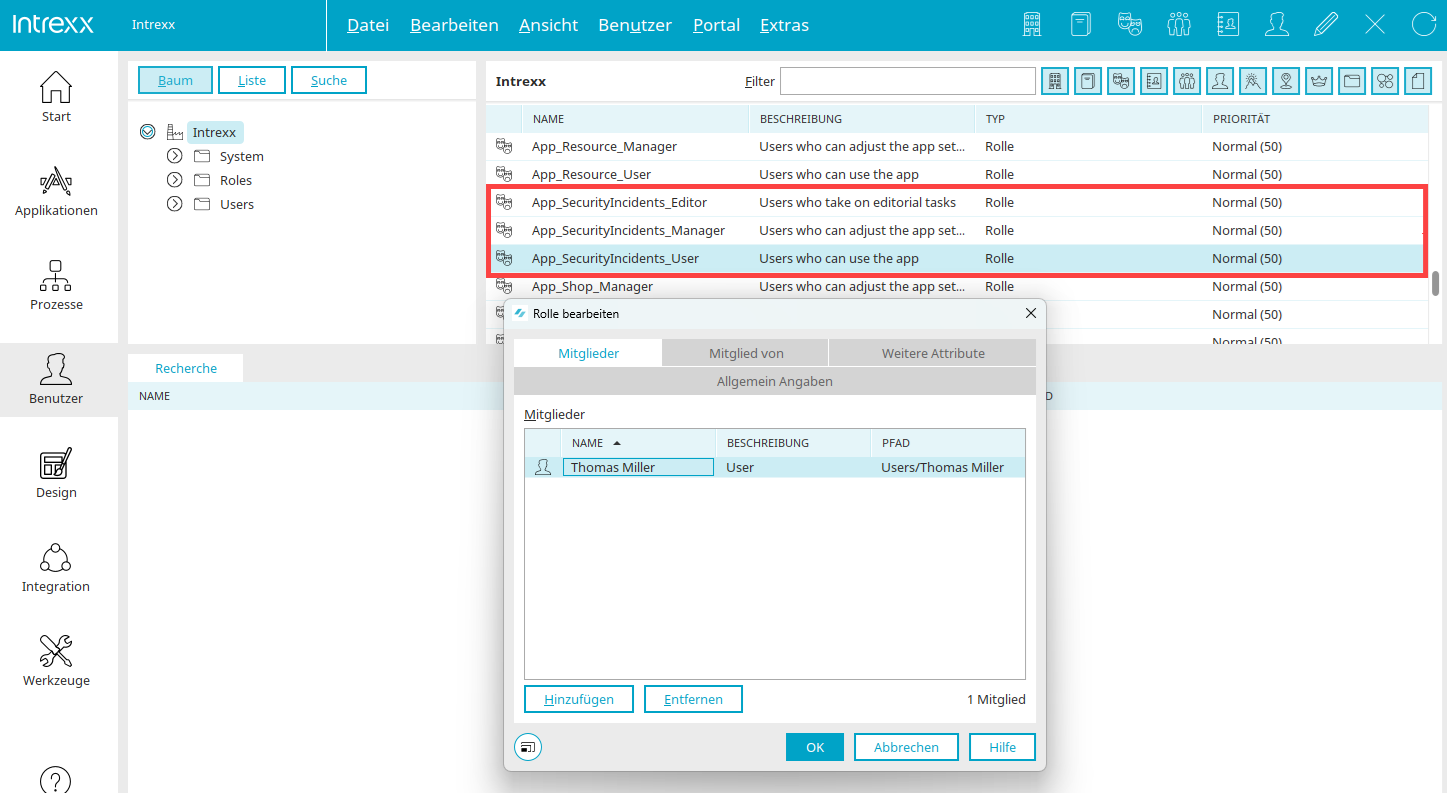This screenshot has height=793, width=1447.
Task: Click the role list vertical scrollbar thumb
Action: pyautogui.click(x=1436, y=283)
